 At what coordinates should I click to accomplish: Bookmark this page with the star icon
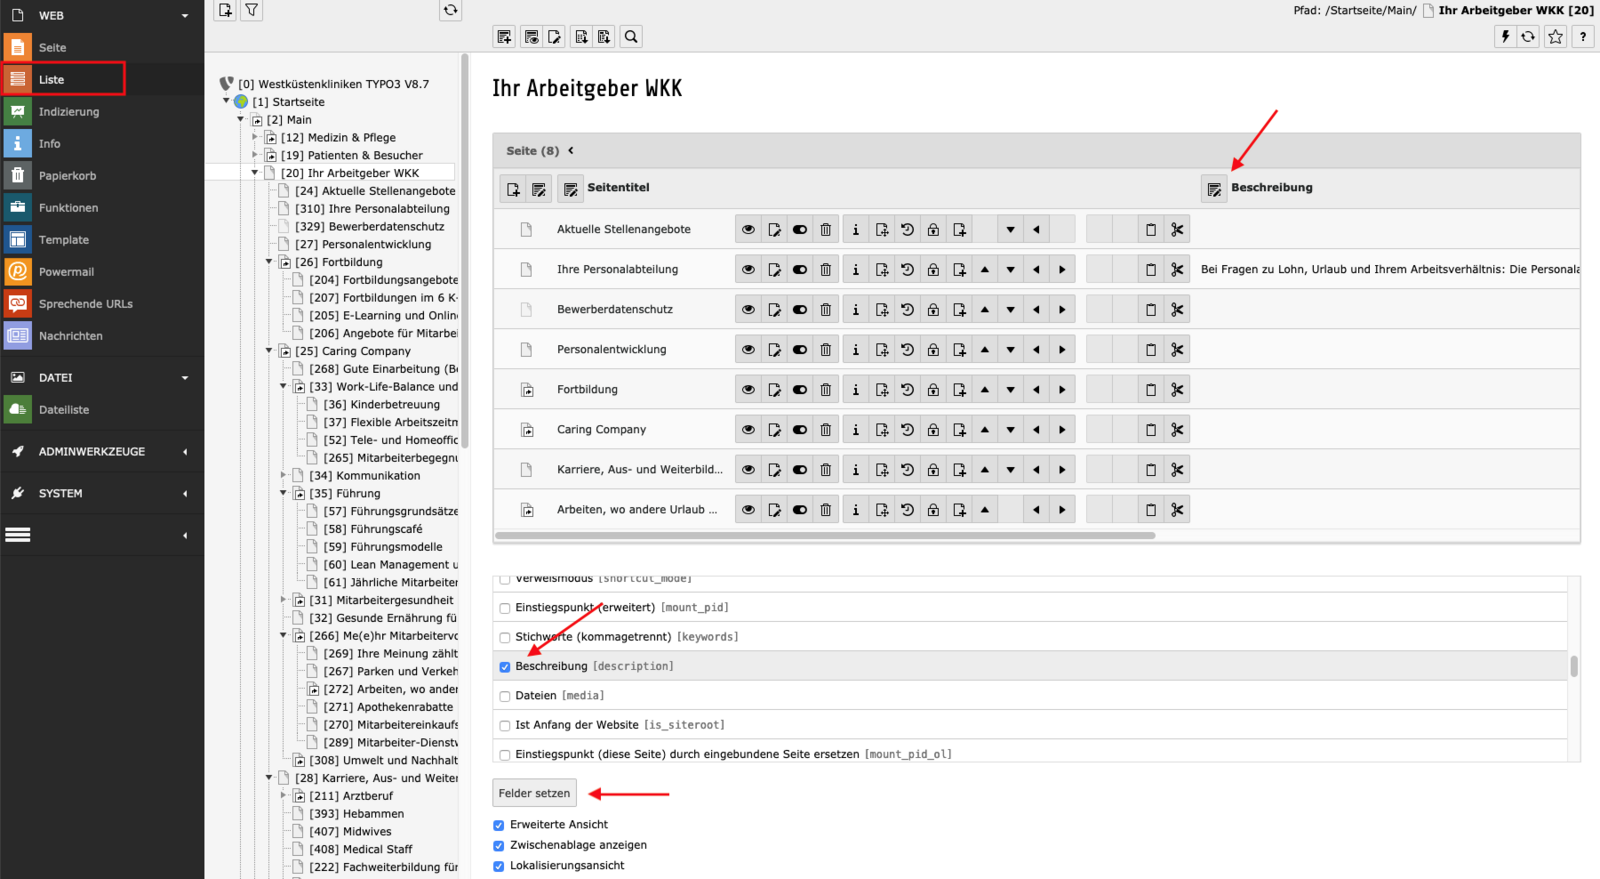(1555, 37)
